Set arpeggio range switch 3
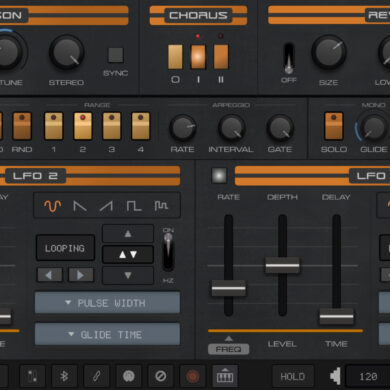This screenshot has width=390, height=390. click(x=112, y=126)
